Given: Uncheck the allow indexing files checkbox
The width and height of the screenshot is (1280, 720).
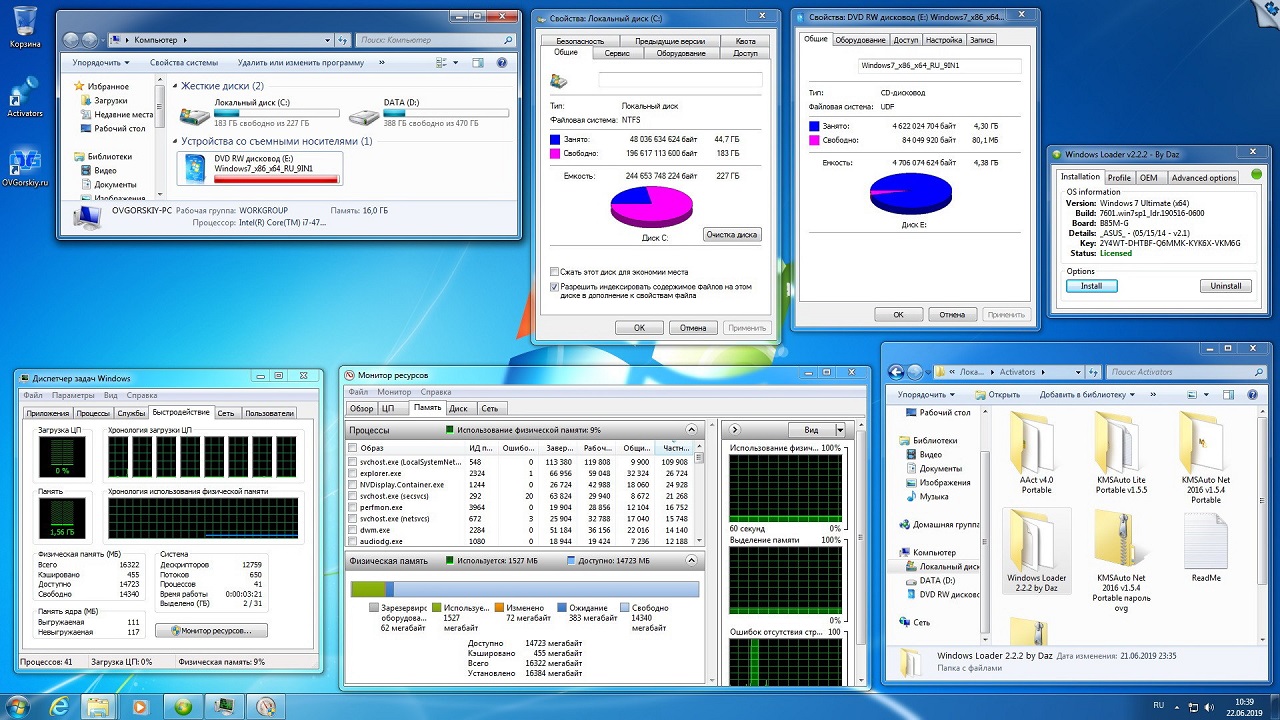Looking at the screenshot, I should coord(555,287).
